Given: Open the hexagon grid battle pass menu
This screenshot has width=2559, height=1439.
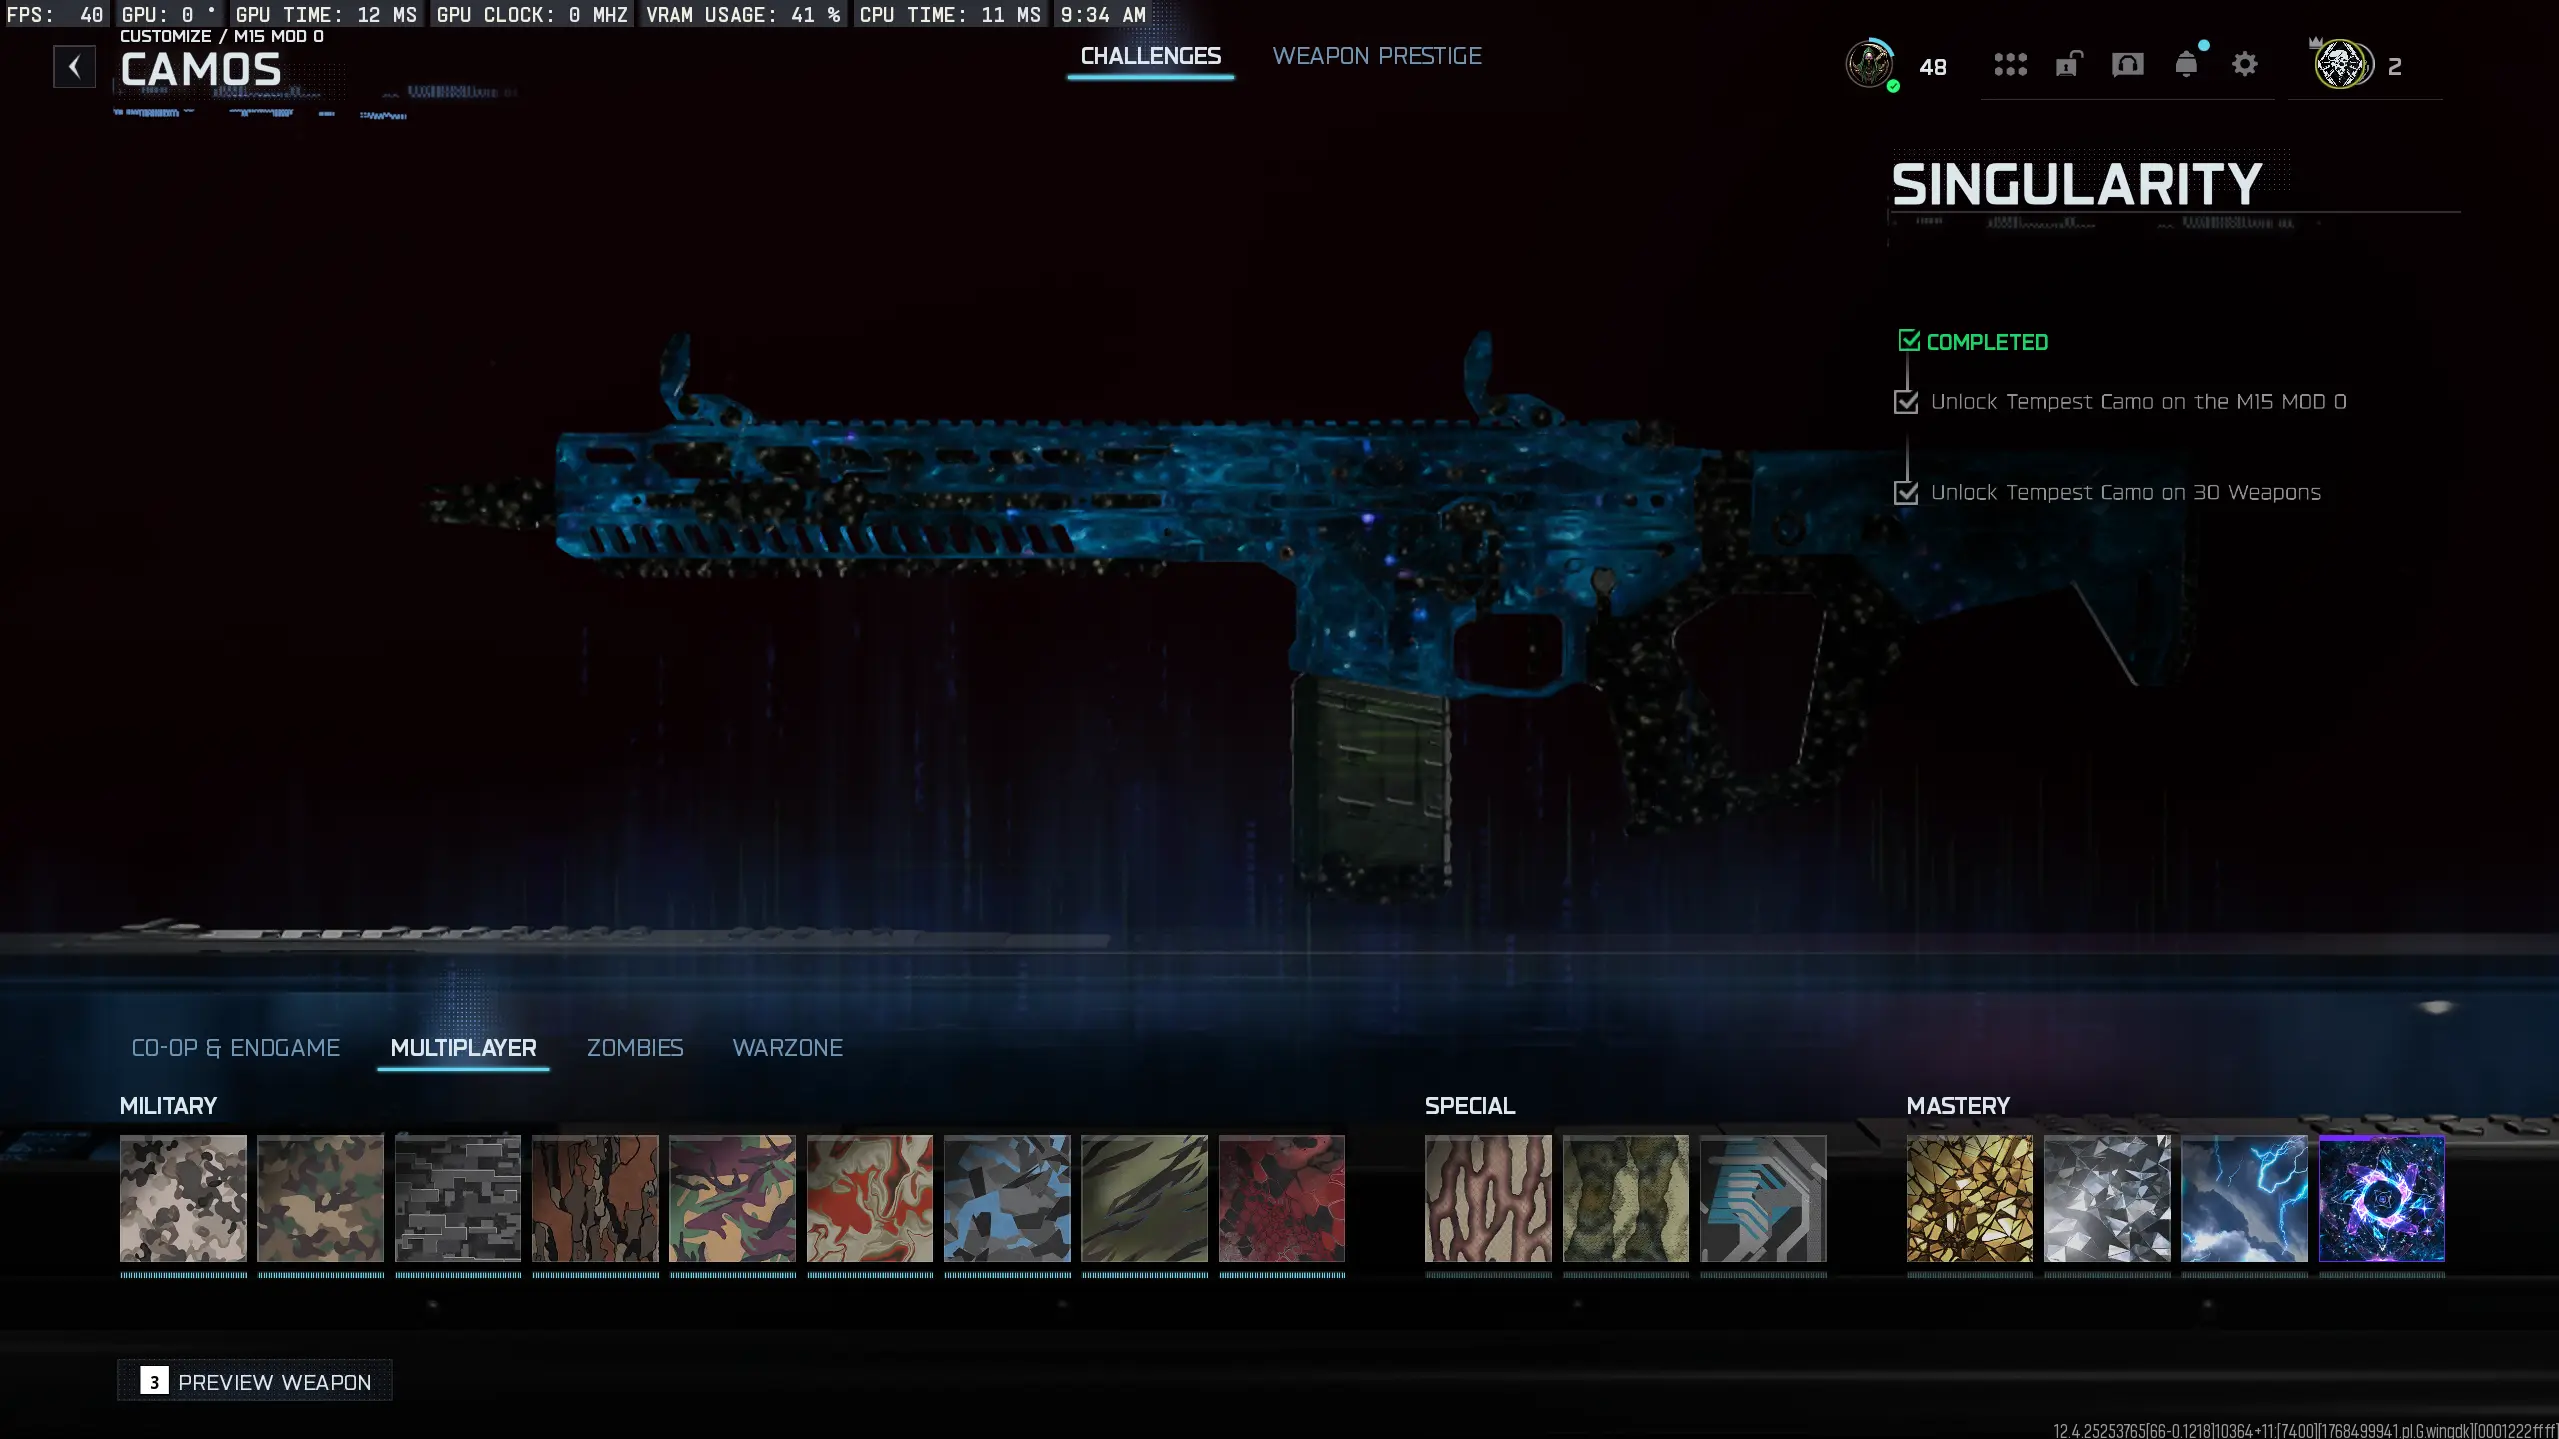Looking at the screenshot, I should [x=2011, y=65].
